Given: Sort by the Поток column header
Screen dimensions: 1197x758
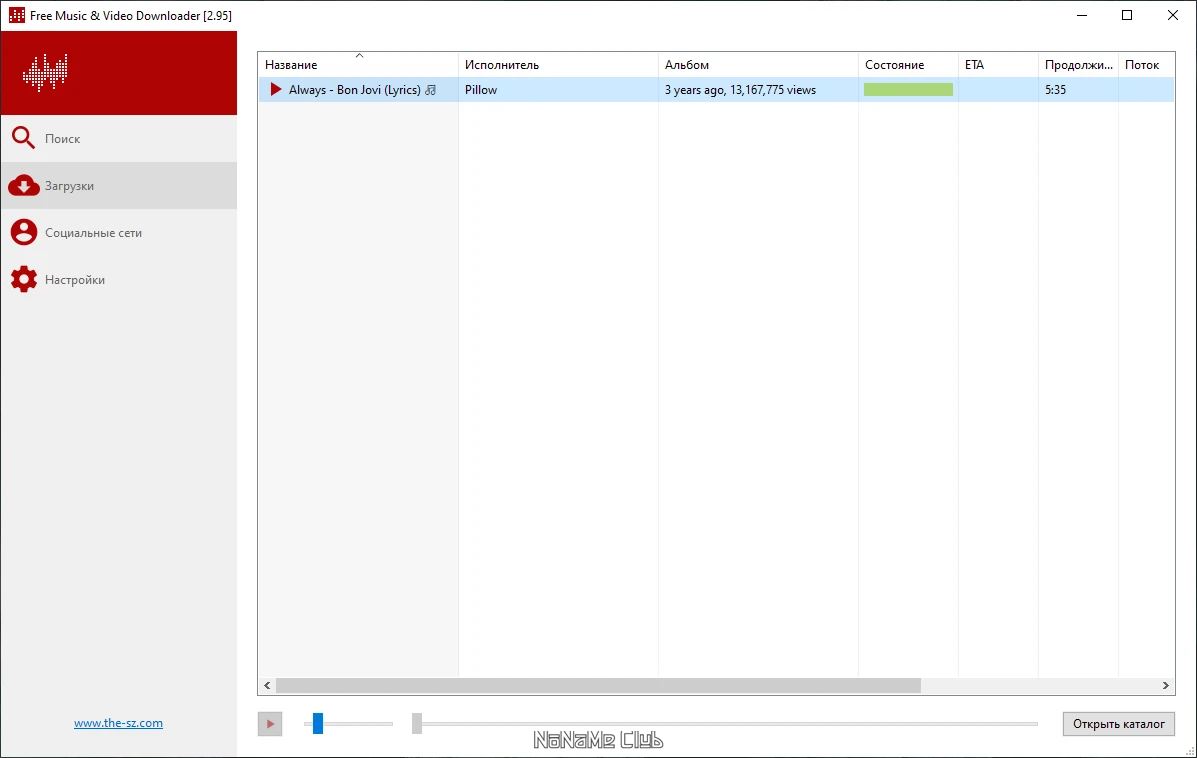Looking at the screenshot, I should tap(1147, 65).
